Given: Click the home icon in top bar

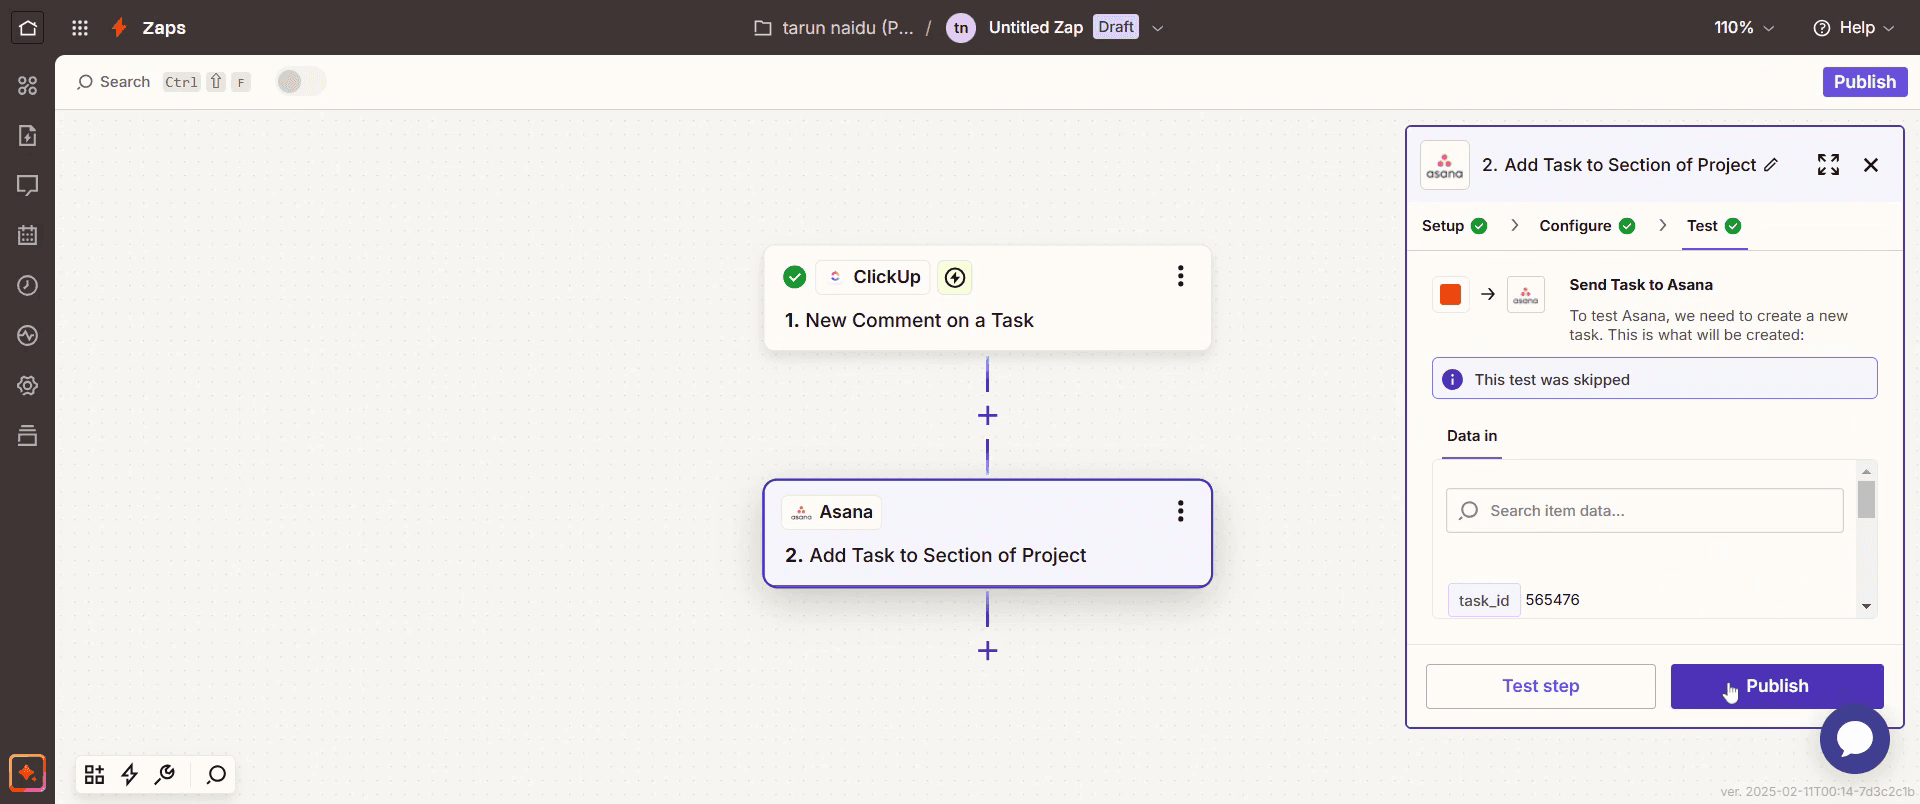Looking at the screenshot, I should coord(28,28).
